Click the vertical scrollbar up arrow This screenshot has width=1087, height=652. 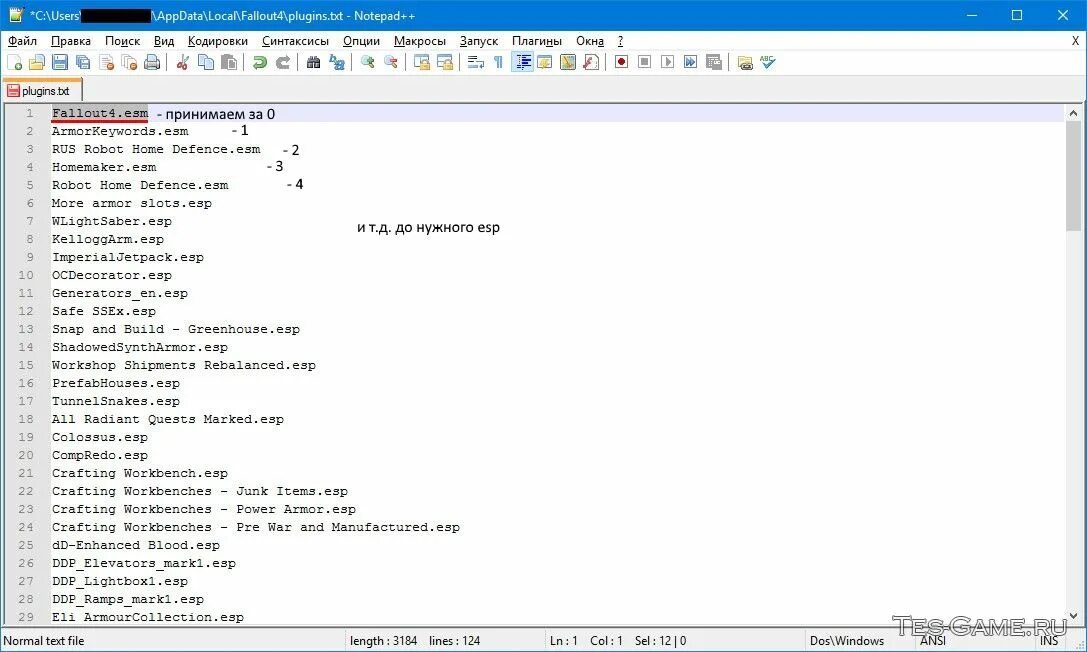[1073, 113]
